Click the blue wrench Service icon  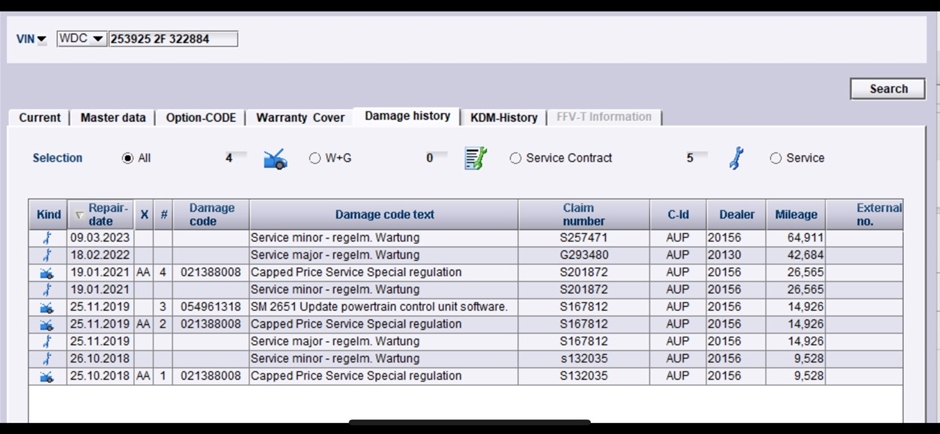736,158
